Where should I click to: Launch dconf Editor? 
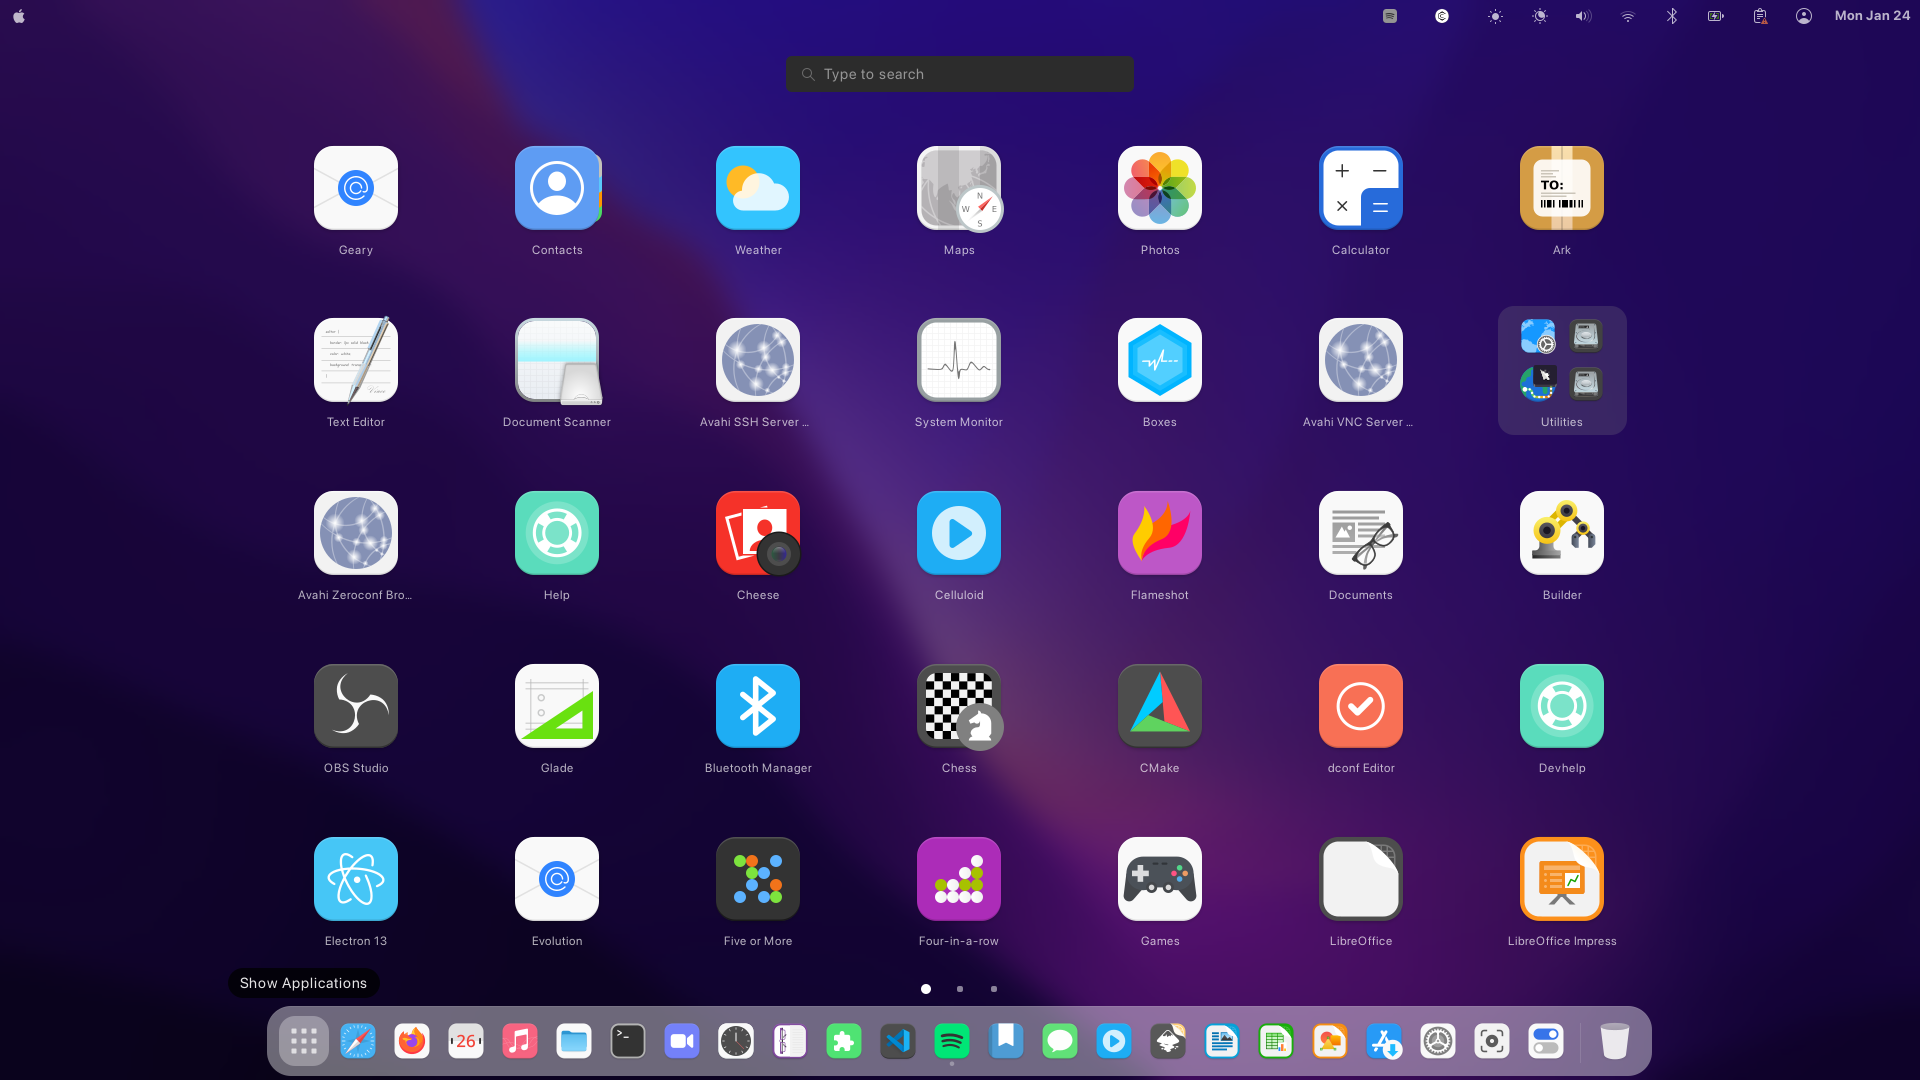point(1361,706)
